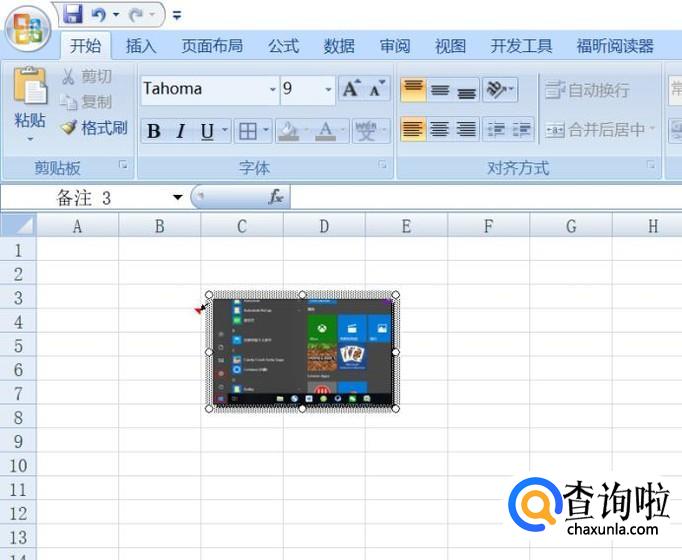Toggle bottom vertical alignment
Image resolution: width=682 pixels, height=560 pixels.
coord(466,90)
